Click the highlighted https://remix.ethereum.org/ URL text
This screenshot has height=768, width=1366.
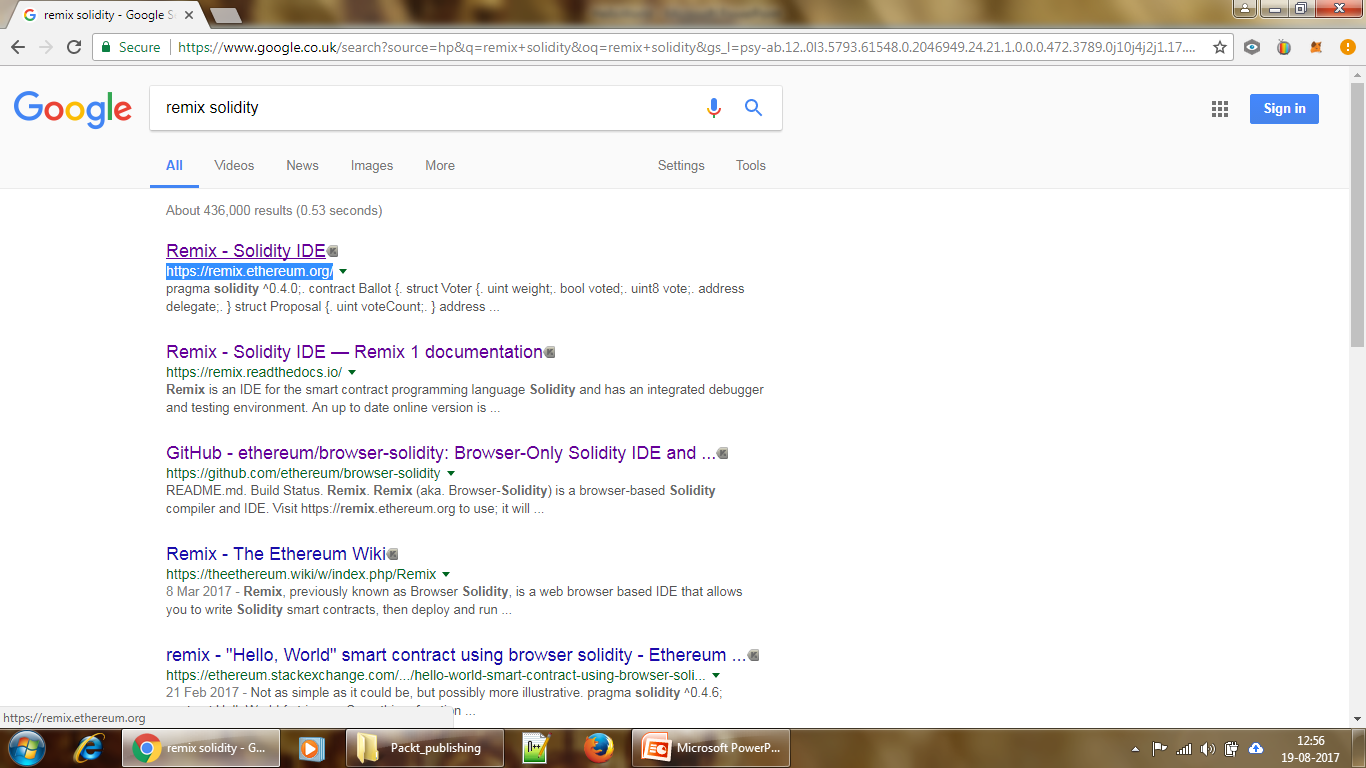pos(249,272)
